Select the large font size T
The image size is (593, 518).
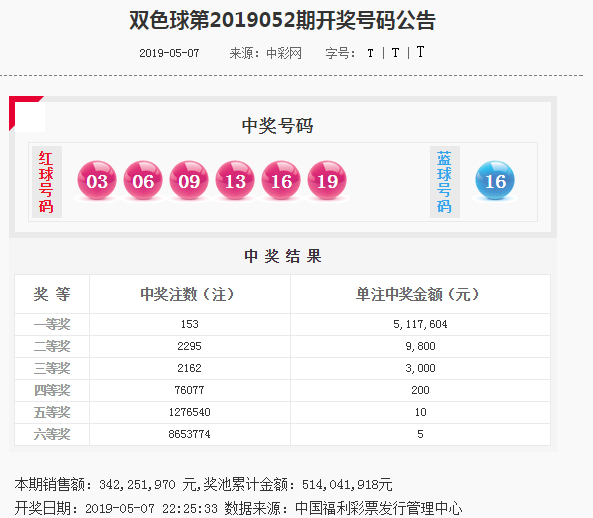tap(420, 52)
